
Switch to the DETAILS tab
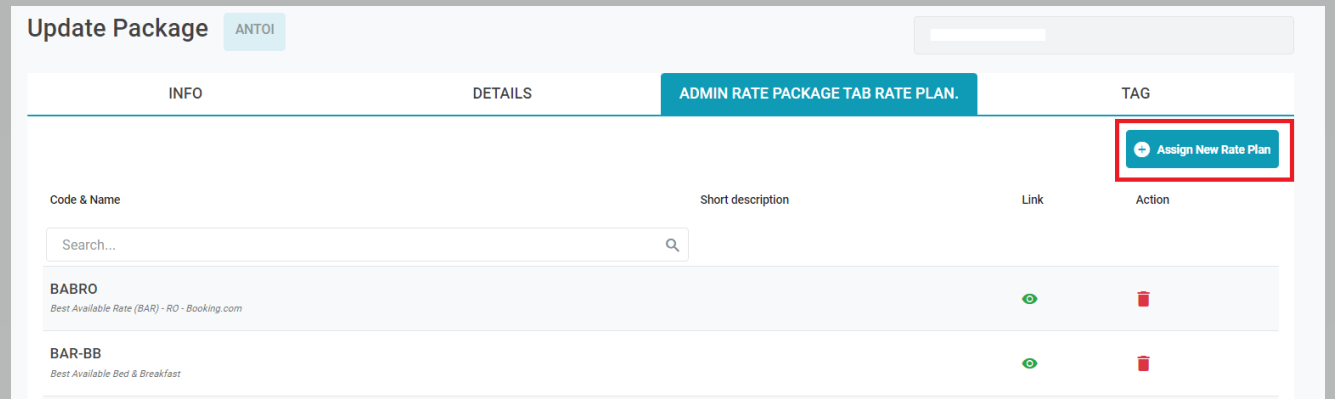(x=502, y=93)
